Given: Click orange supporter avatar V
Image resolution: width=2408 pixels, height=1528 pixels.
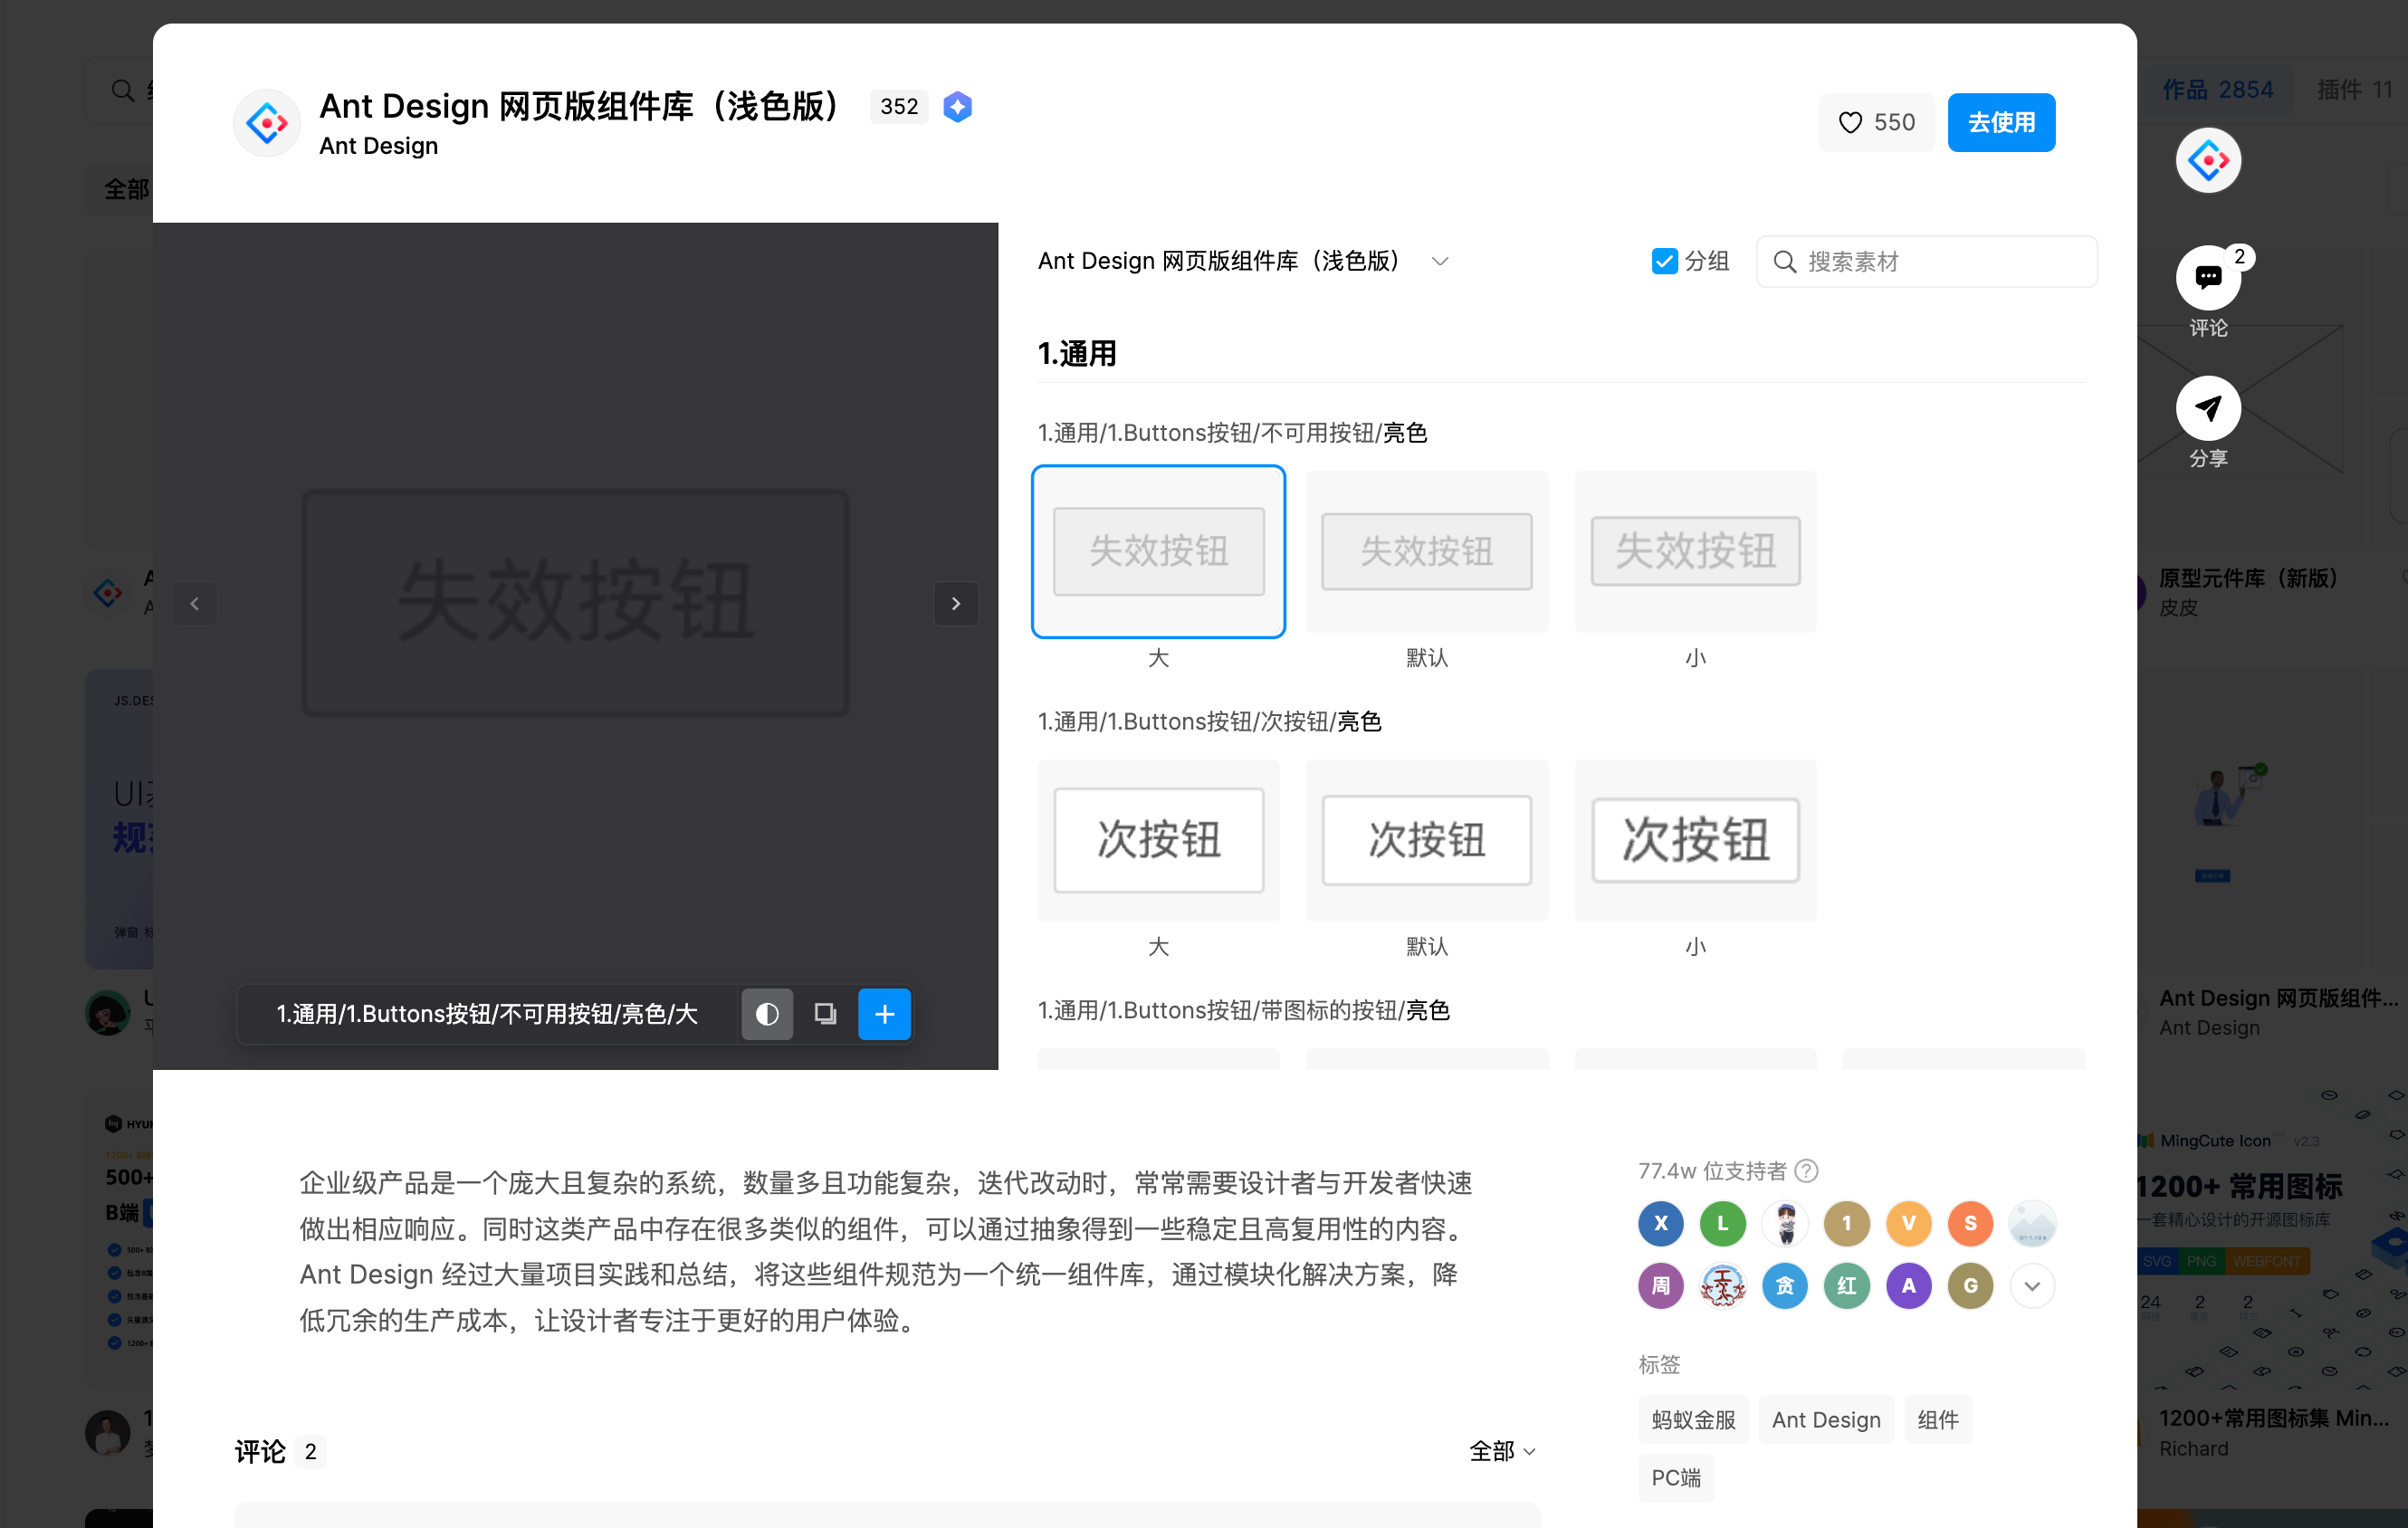Looking at the screenshot, I should coord(1908,1223).
